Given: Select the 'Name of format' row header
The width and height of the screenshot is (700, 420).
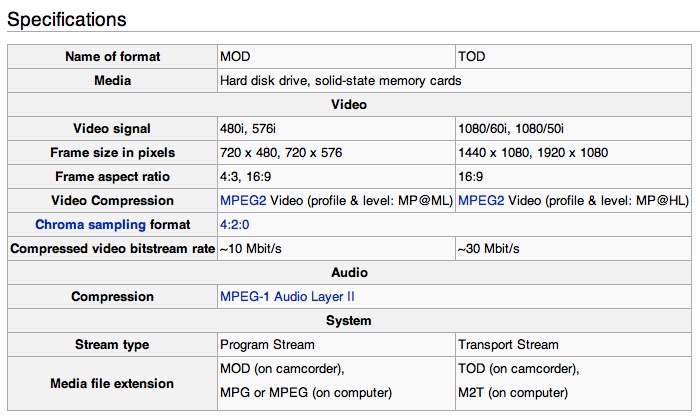Looking at the screenshot, I should [x=112, y=57].
